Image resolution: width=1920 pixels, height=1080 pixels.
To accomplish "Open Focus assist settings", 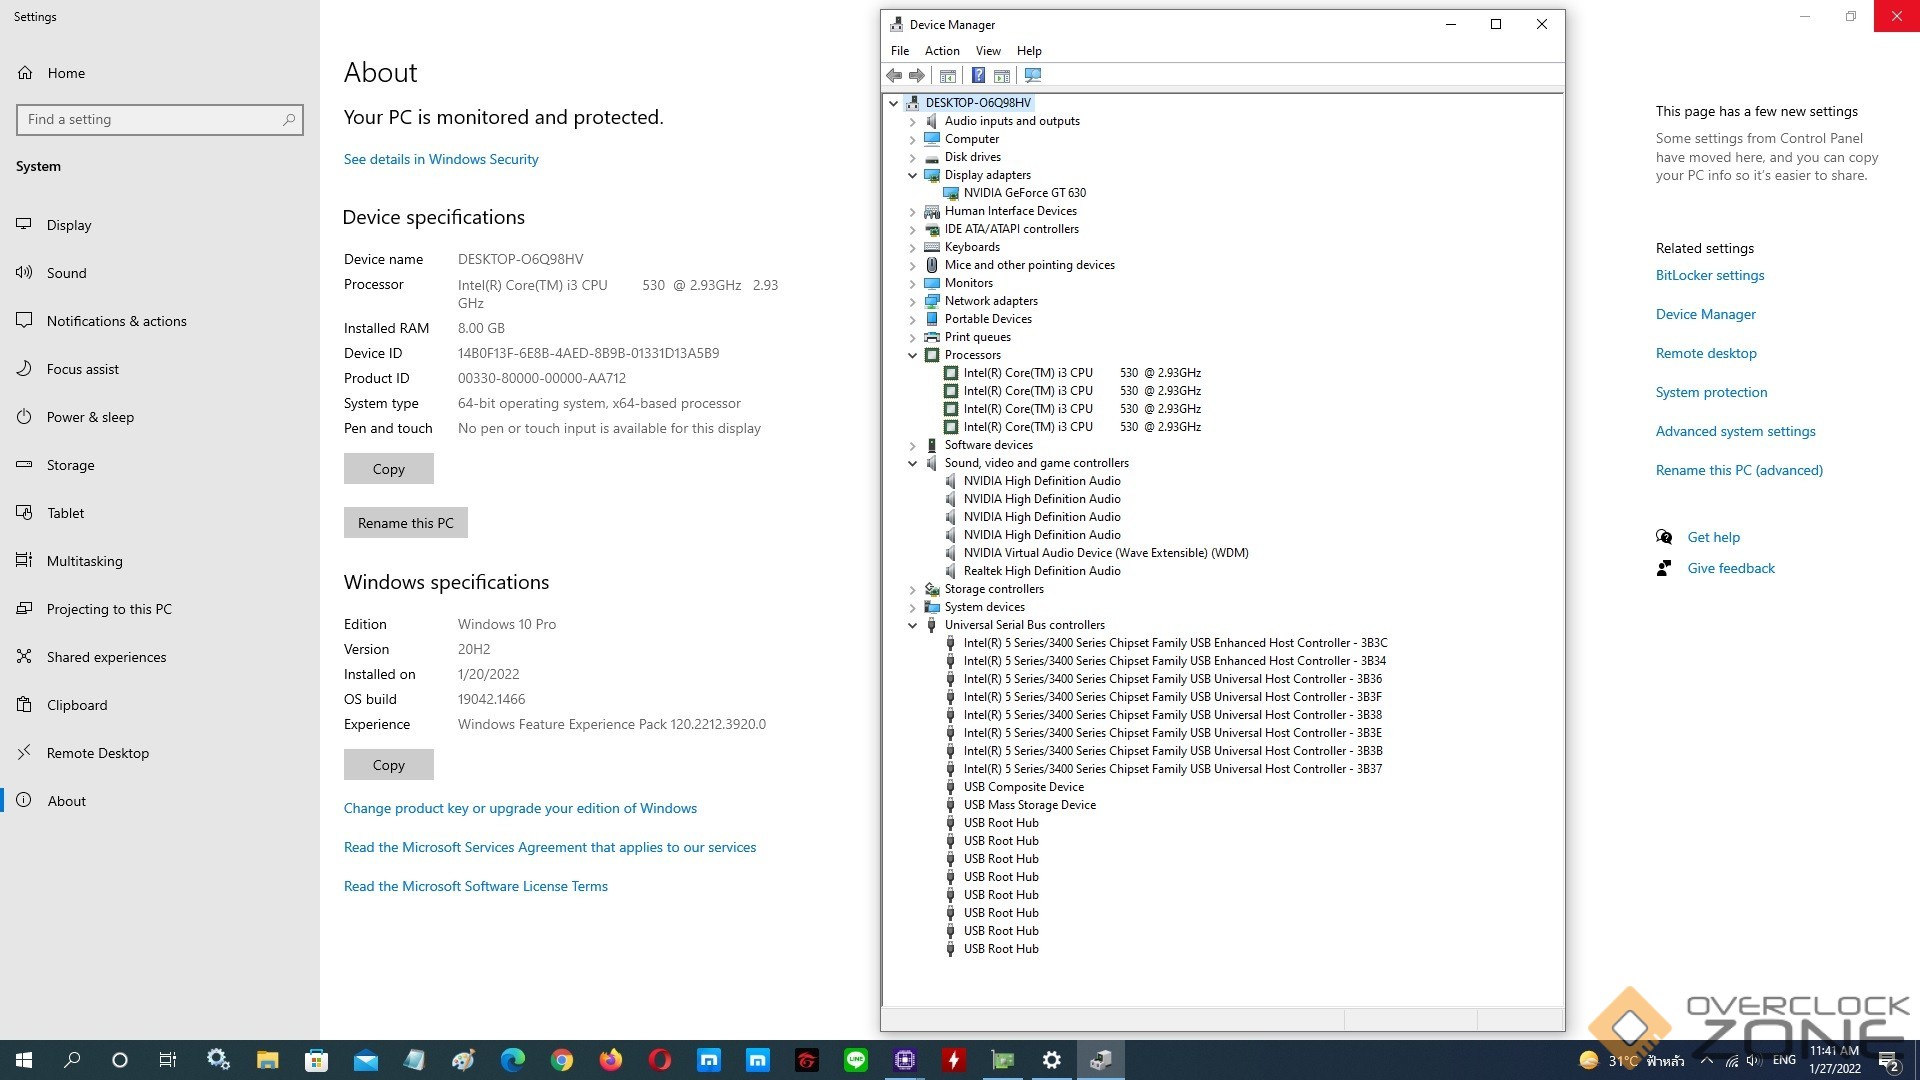I will click(x=83, y=369).
